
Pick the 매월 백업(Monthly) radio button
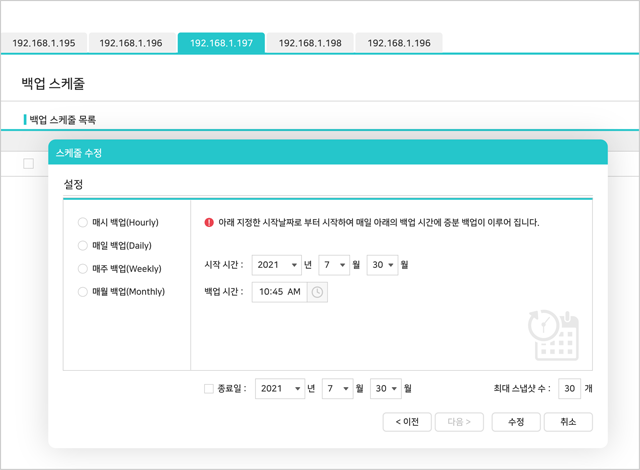pyautogui.click(x=83, y=292)
